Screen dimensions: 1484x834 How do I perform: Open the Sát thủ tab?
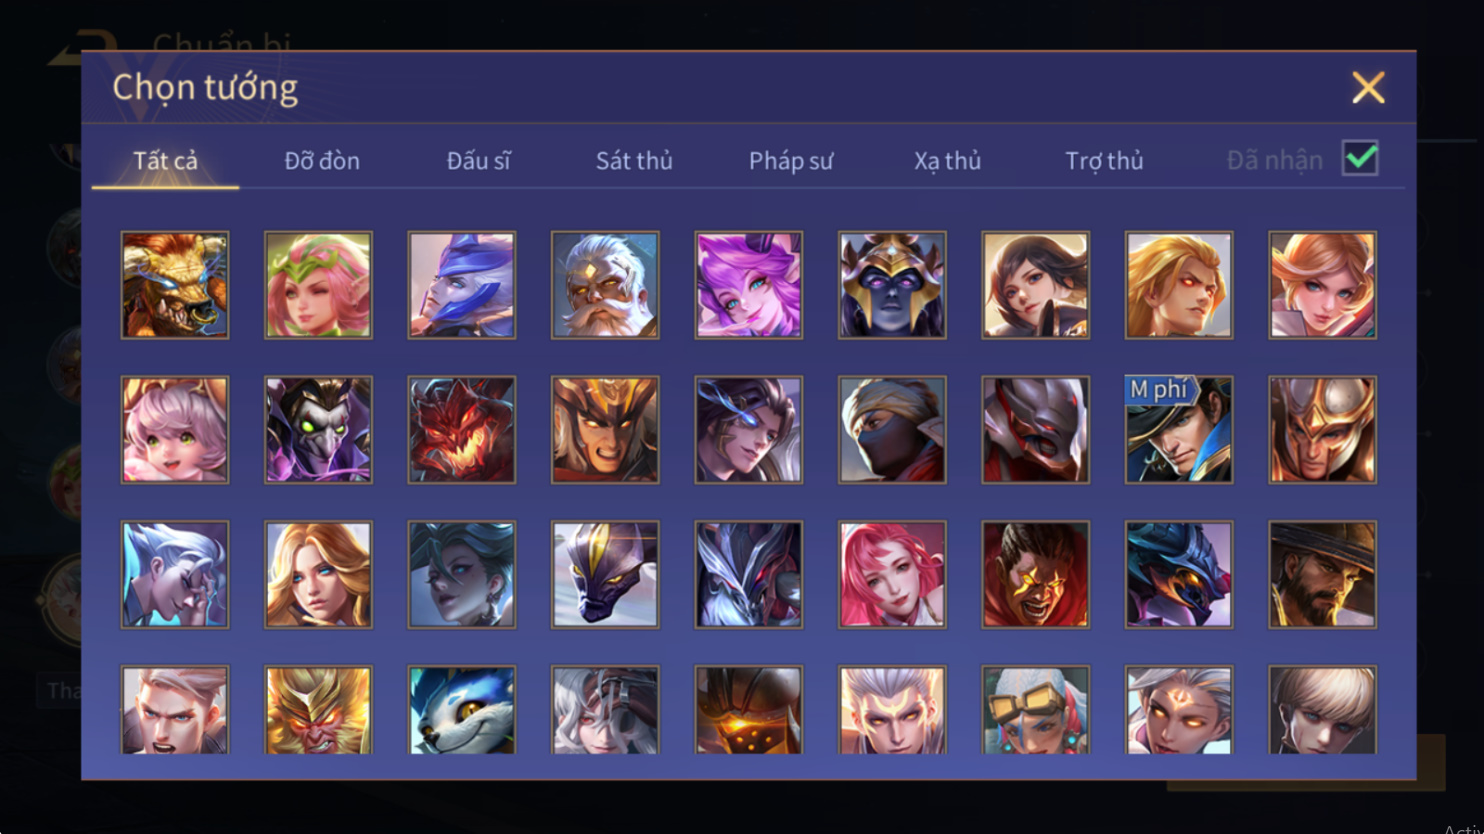tap(634, 160)
